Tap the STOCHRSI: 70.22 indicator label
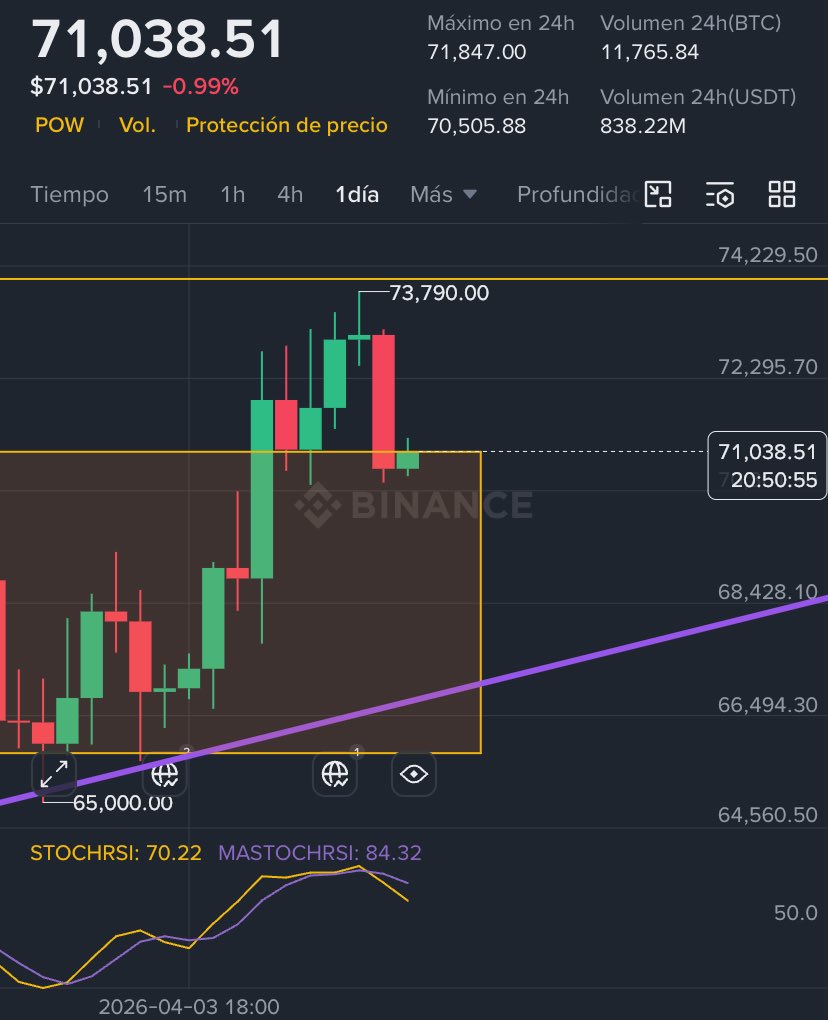828x1020 pixels. pos(116,852)
